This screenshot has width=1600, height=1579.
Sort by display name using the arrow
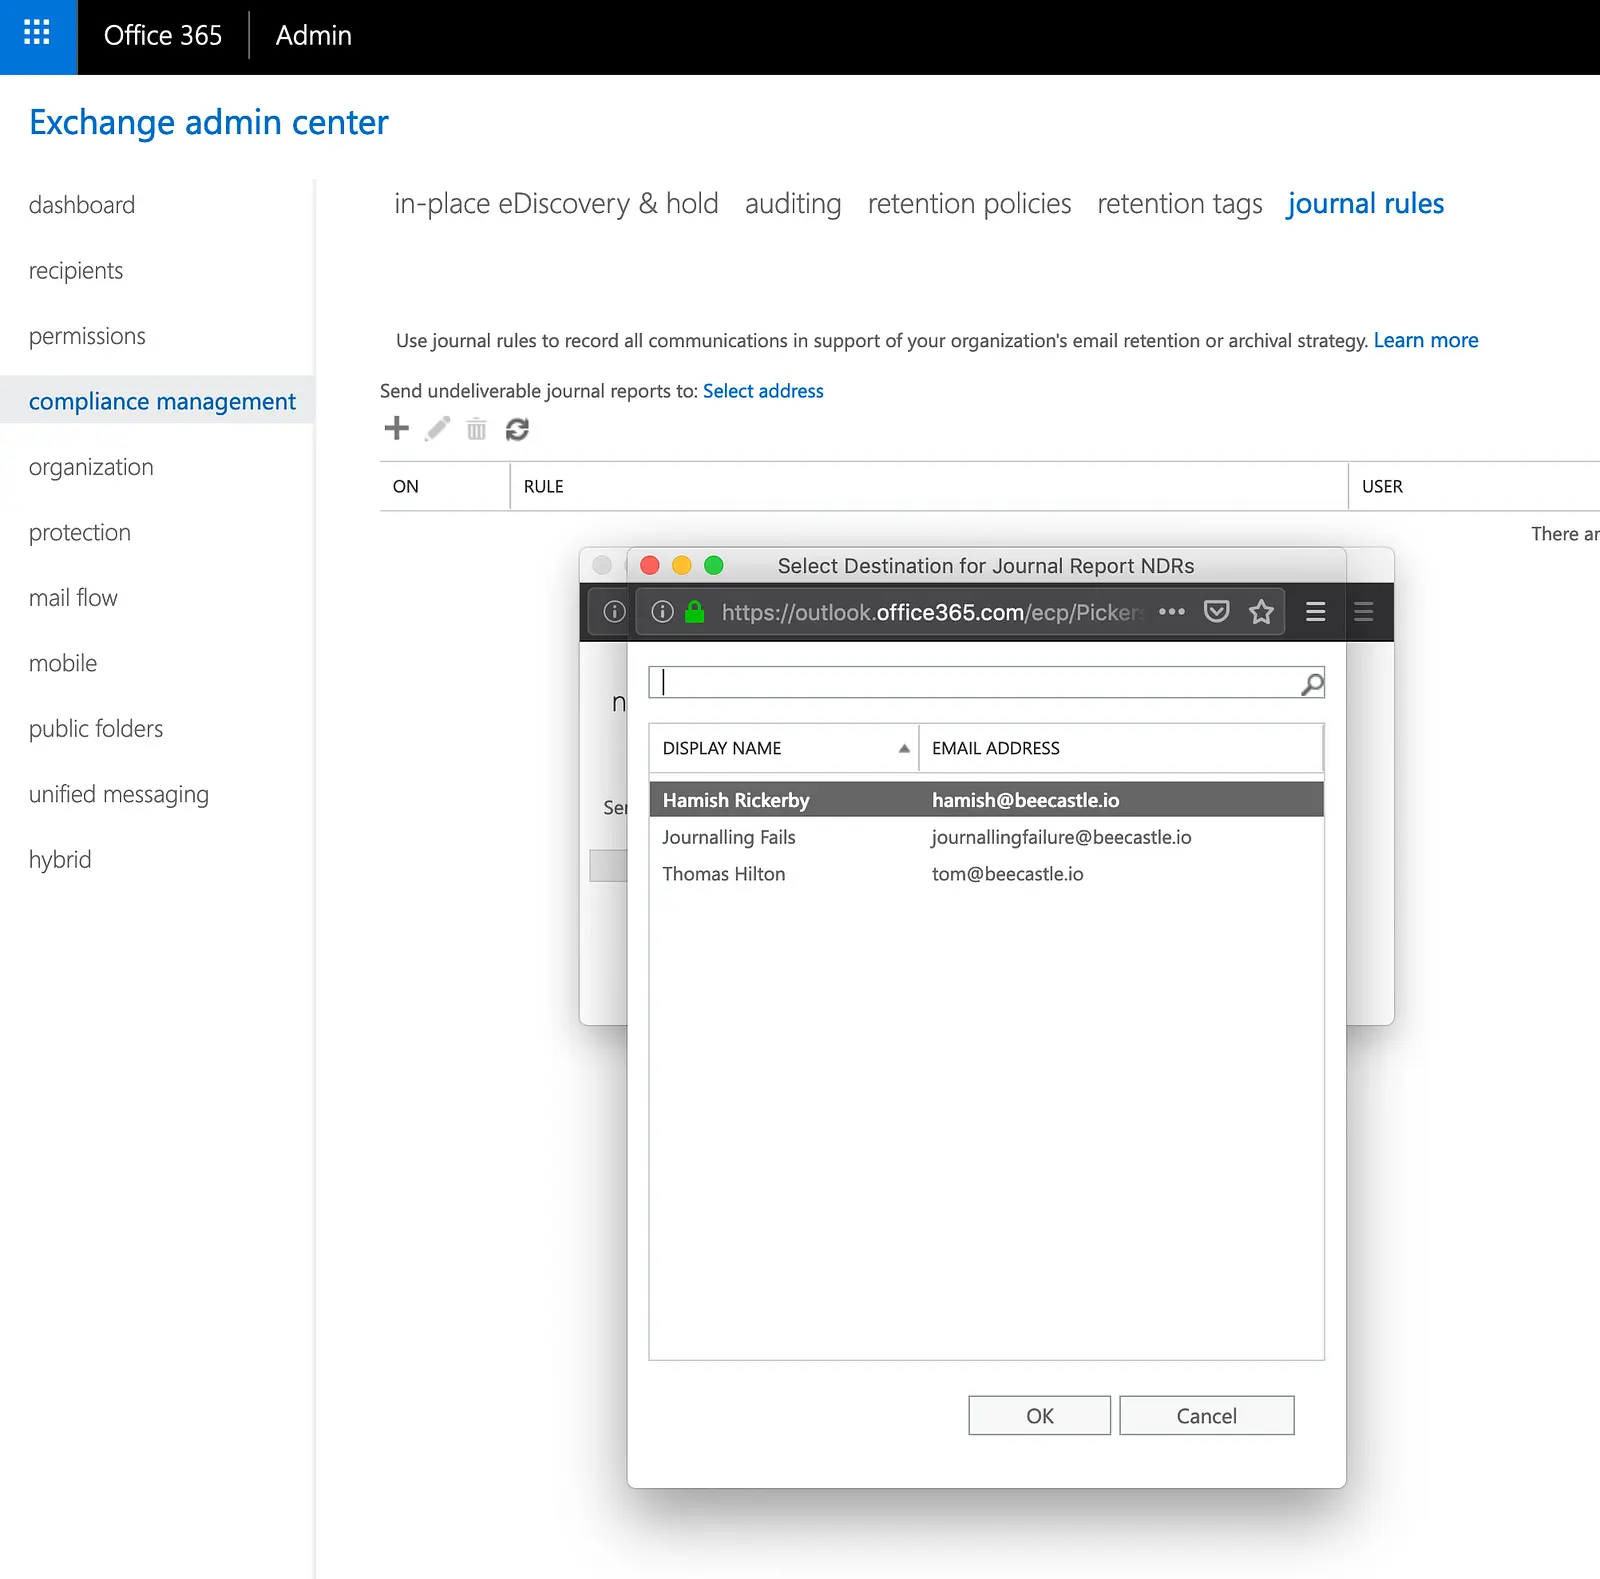click(904, 748)
